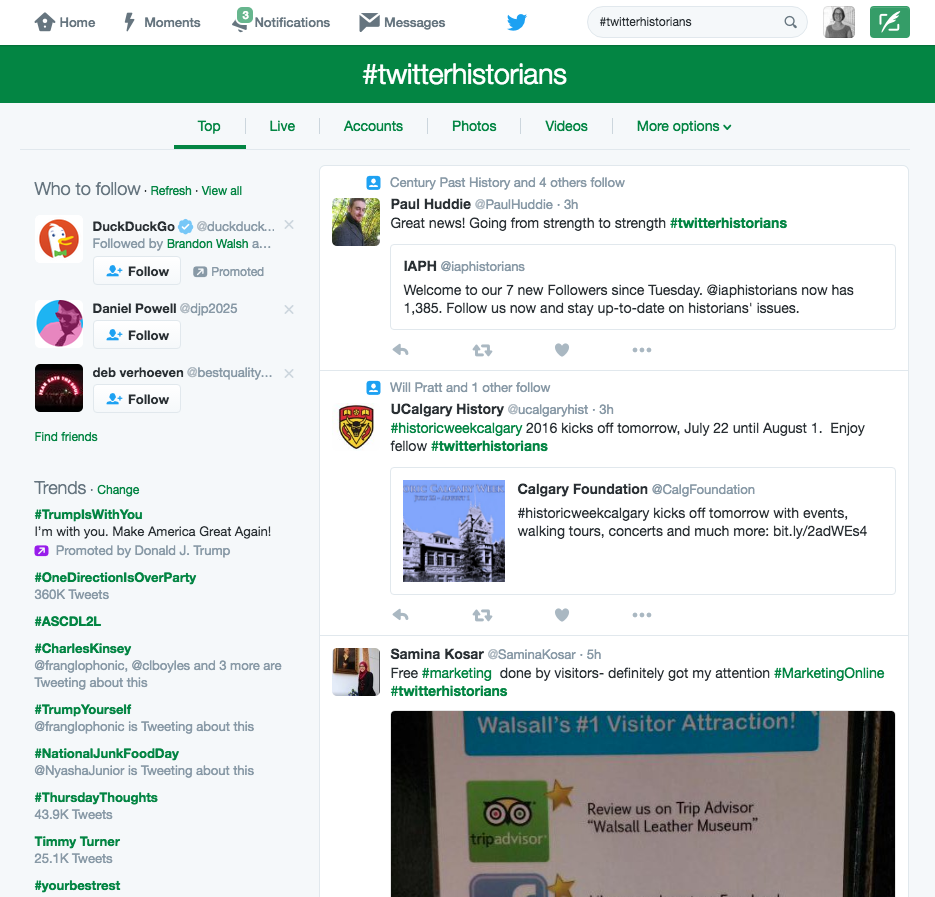This screenshot has width=935, height=897.
Task: Dismiss Daniel Powell follow suggestion
Action: click(289, 310)
